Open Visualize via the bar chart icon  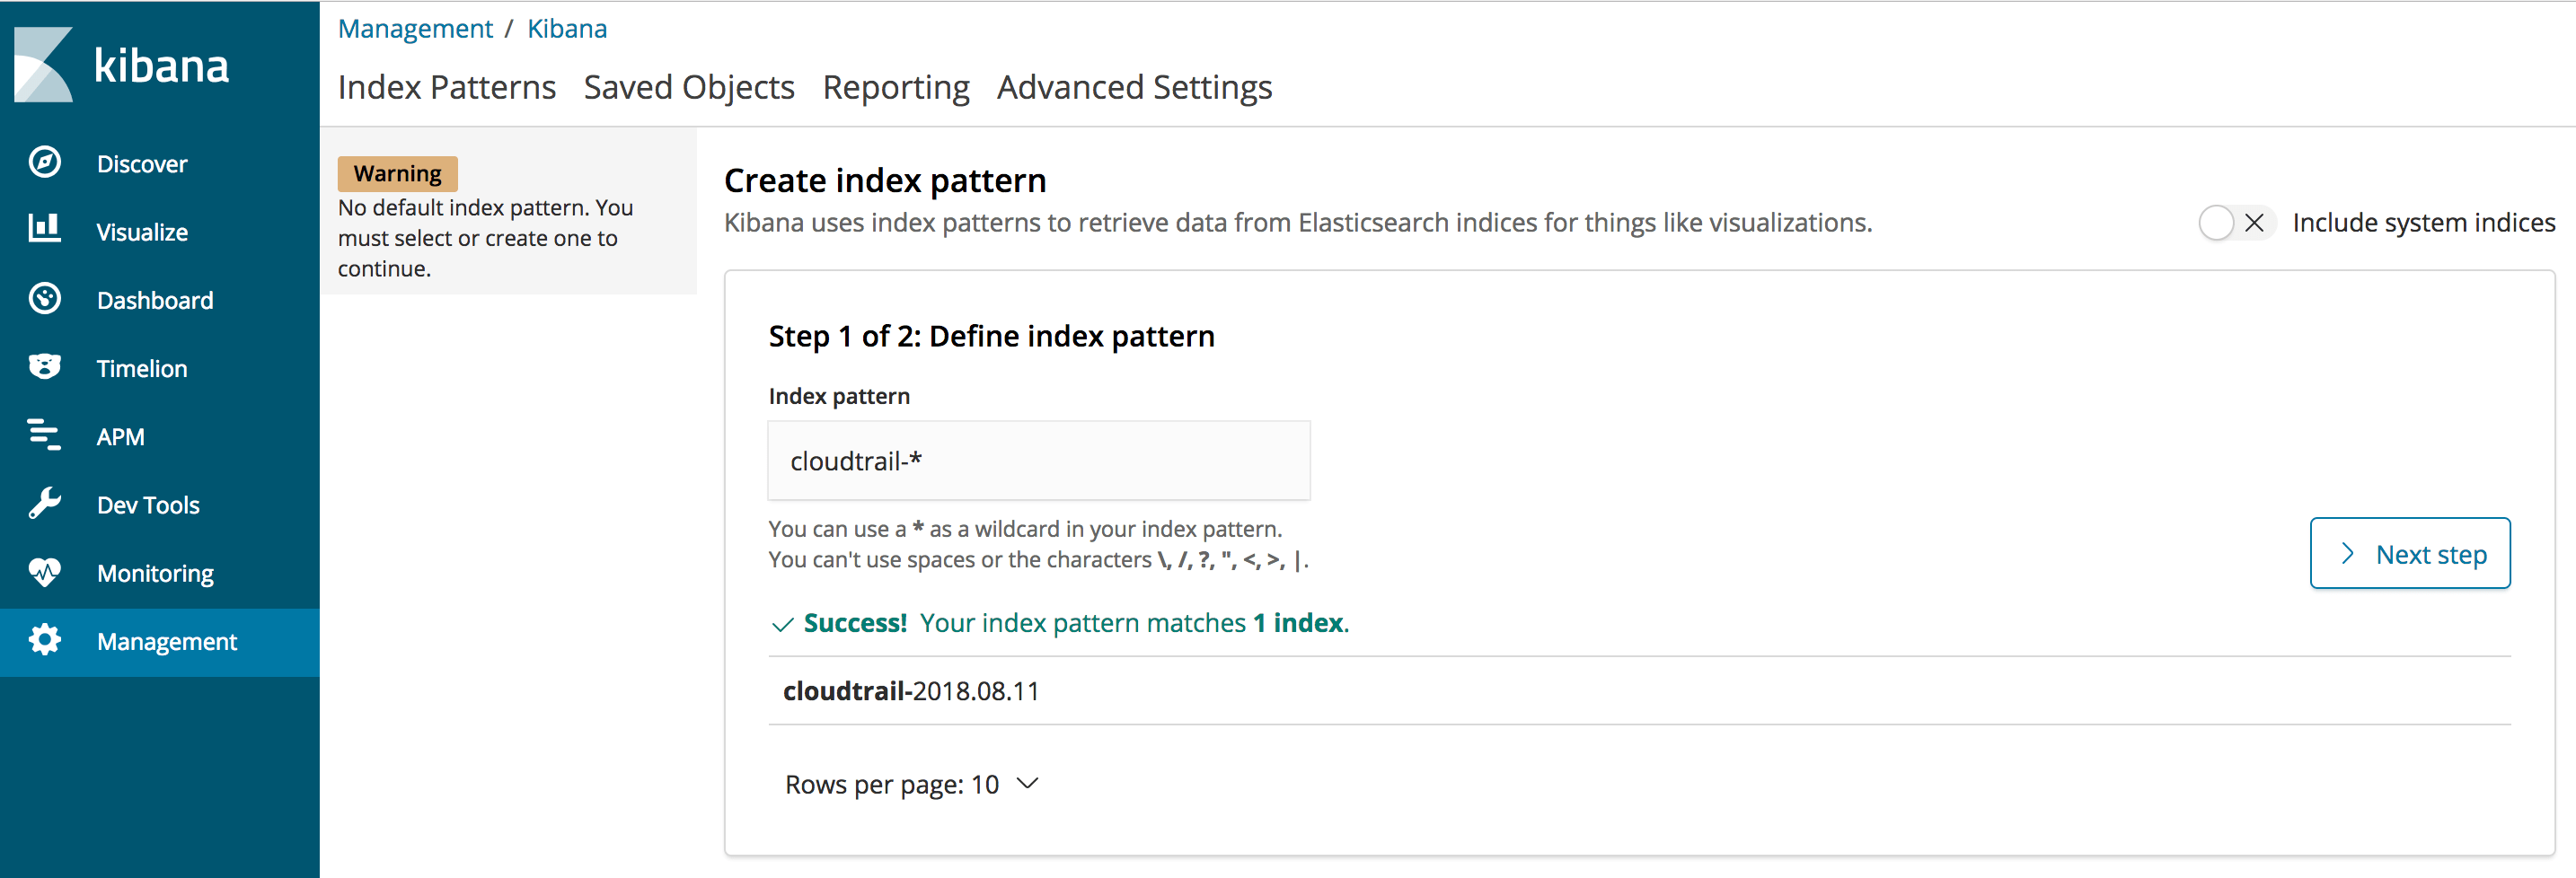click(x=45, y=230)
